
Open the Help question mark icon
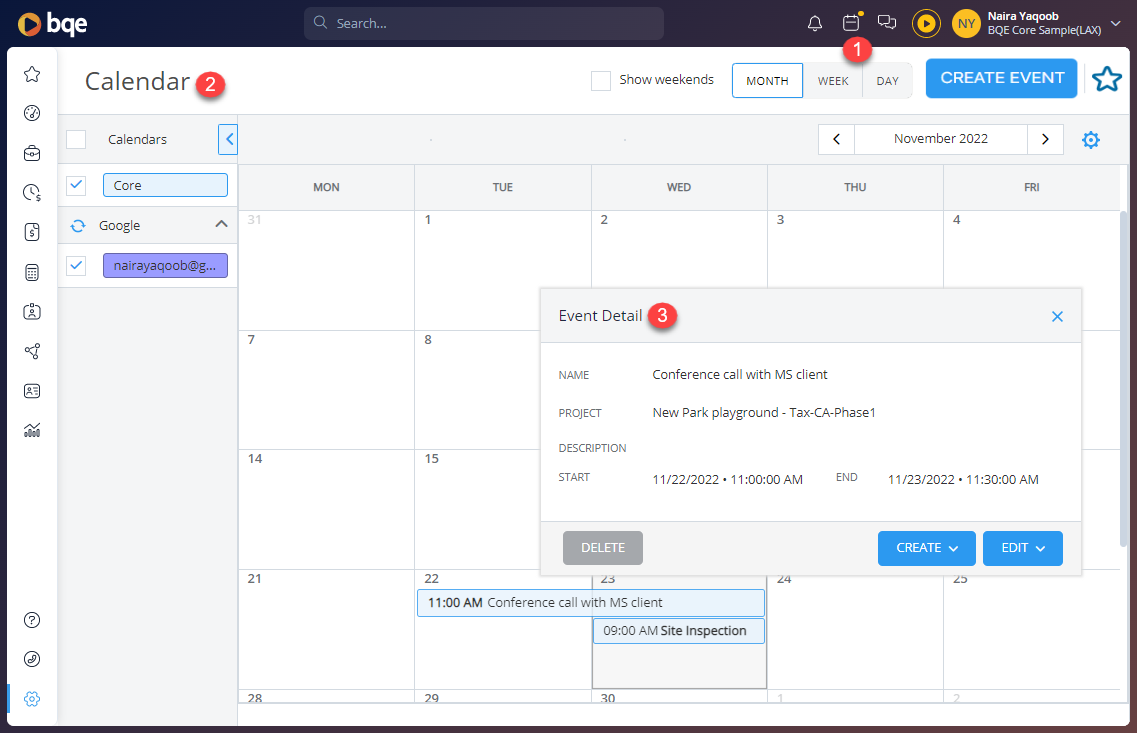tap(32, 620)
